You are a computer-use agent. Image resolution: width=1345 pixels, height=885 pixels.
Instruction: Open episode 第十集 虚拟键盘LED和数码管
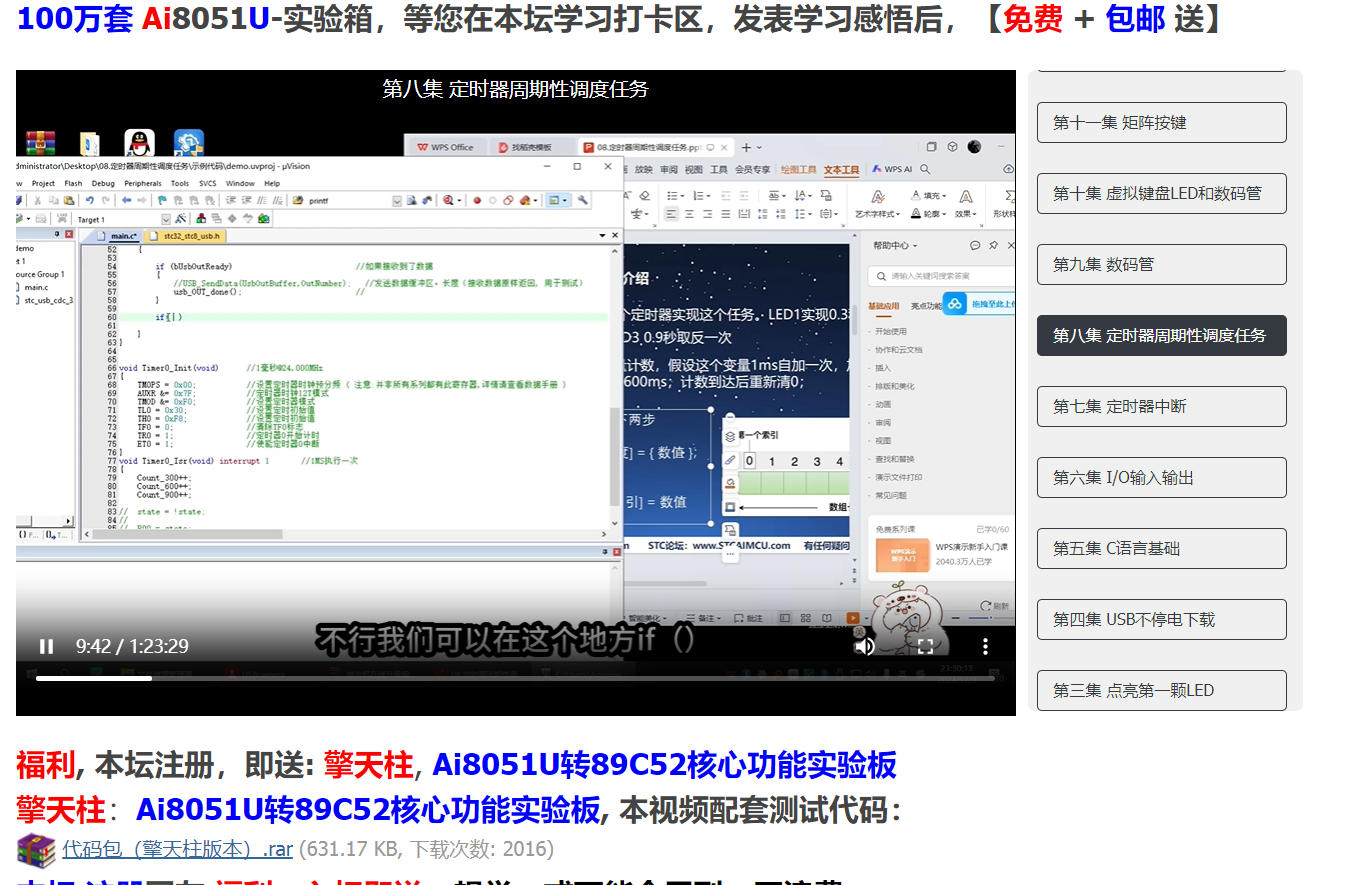tap(1161, 193)
